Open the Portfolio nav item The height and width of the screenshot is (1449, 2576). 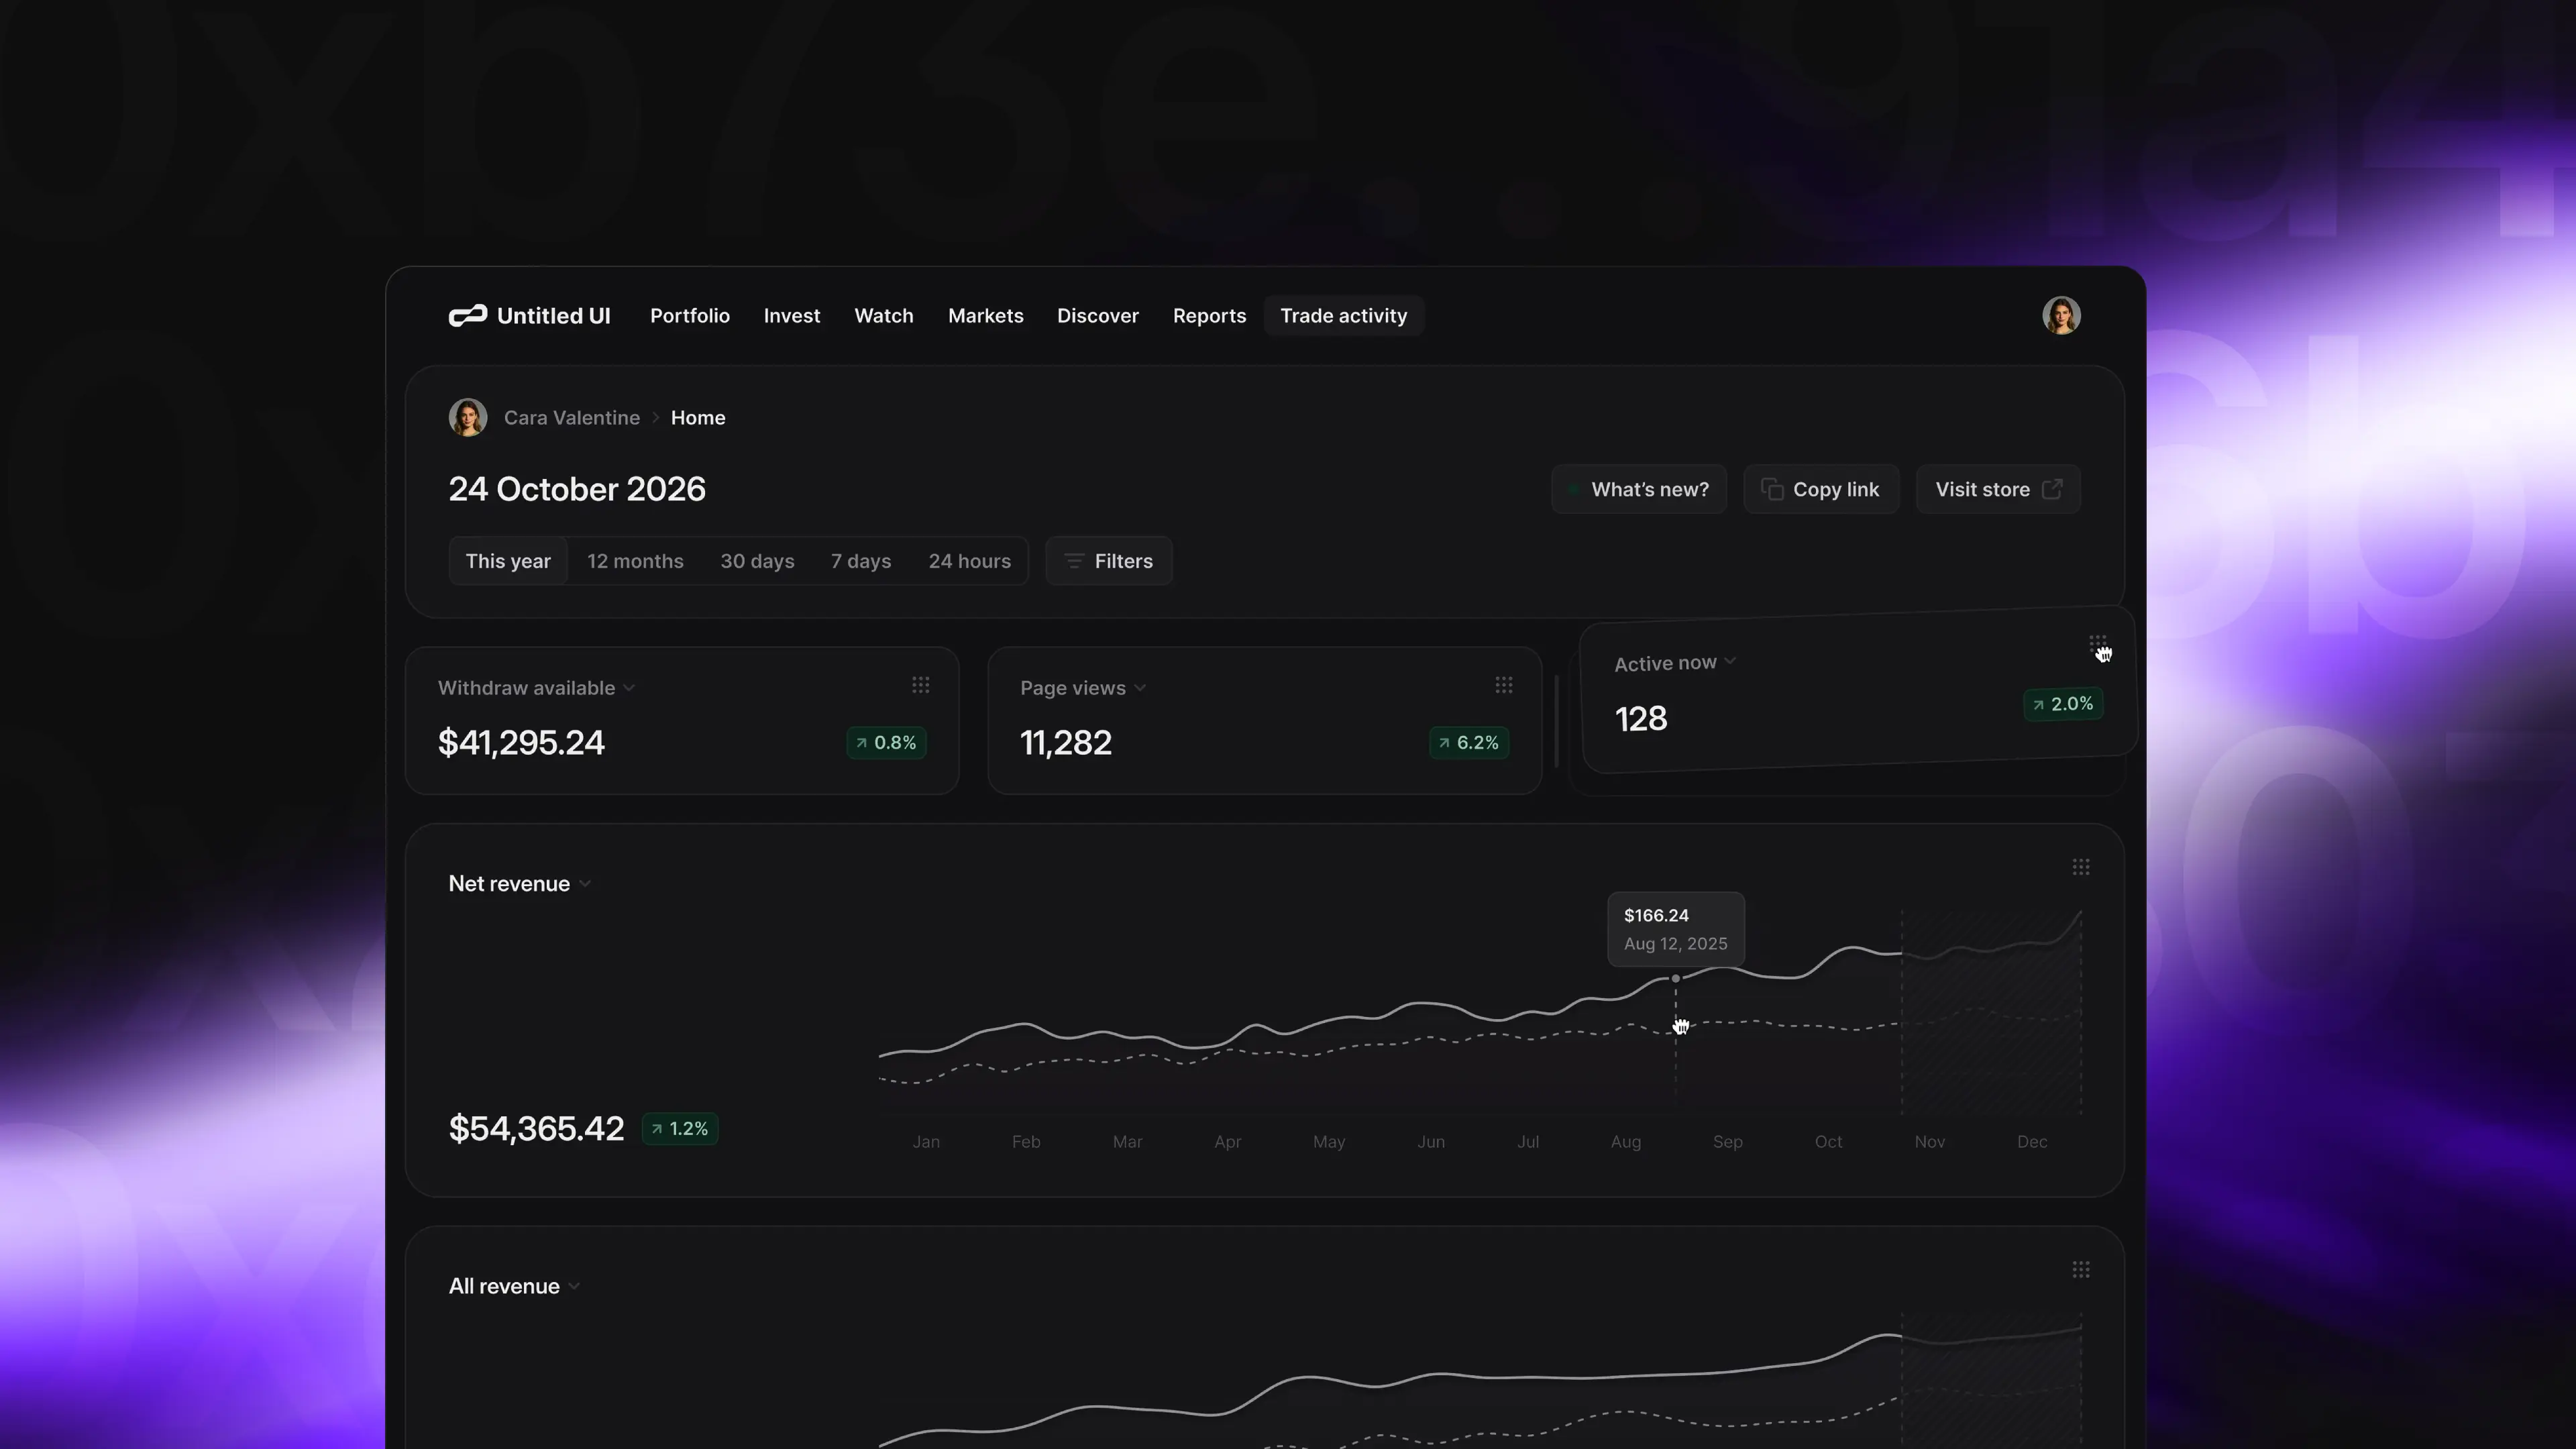[690, 316]
